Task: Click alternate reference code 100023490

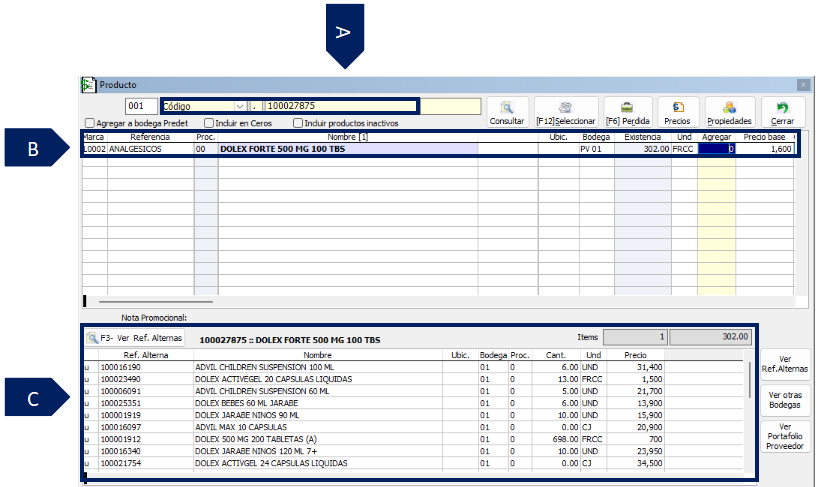Action: point(120,379)
